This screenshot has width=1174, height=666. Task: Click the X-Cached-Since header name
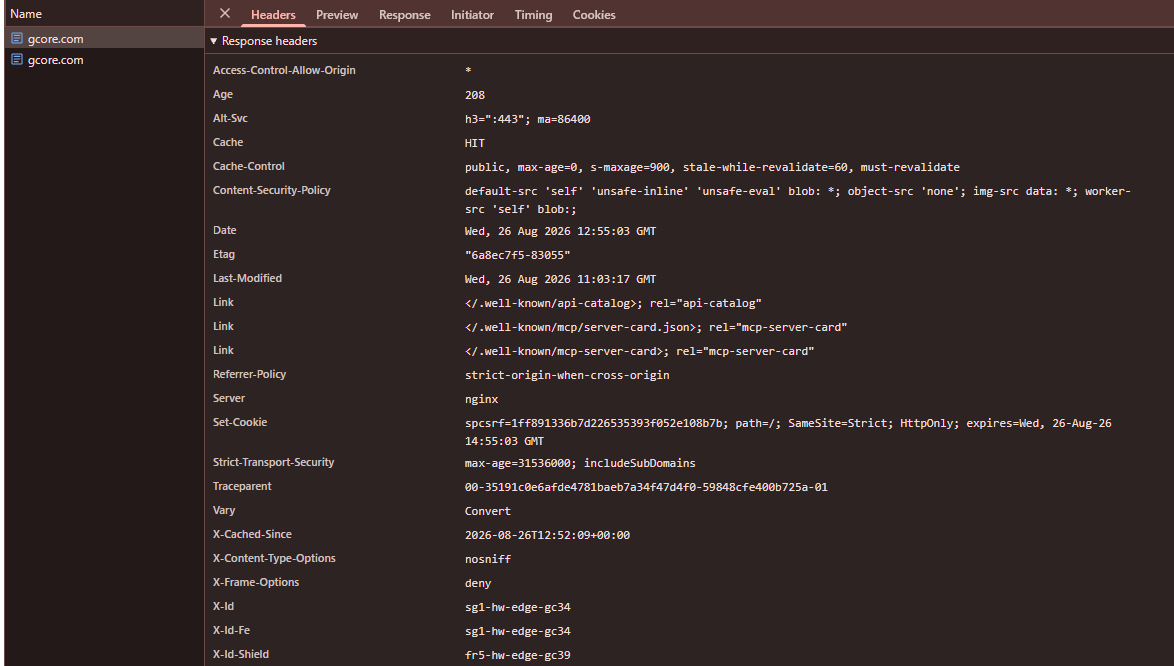(252, 534)
